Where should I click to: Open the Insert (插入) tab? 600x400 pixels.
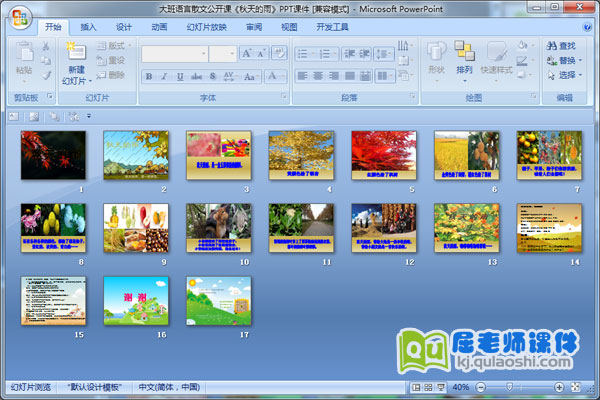coord(88,27)
